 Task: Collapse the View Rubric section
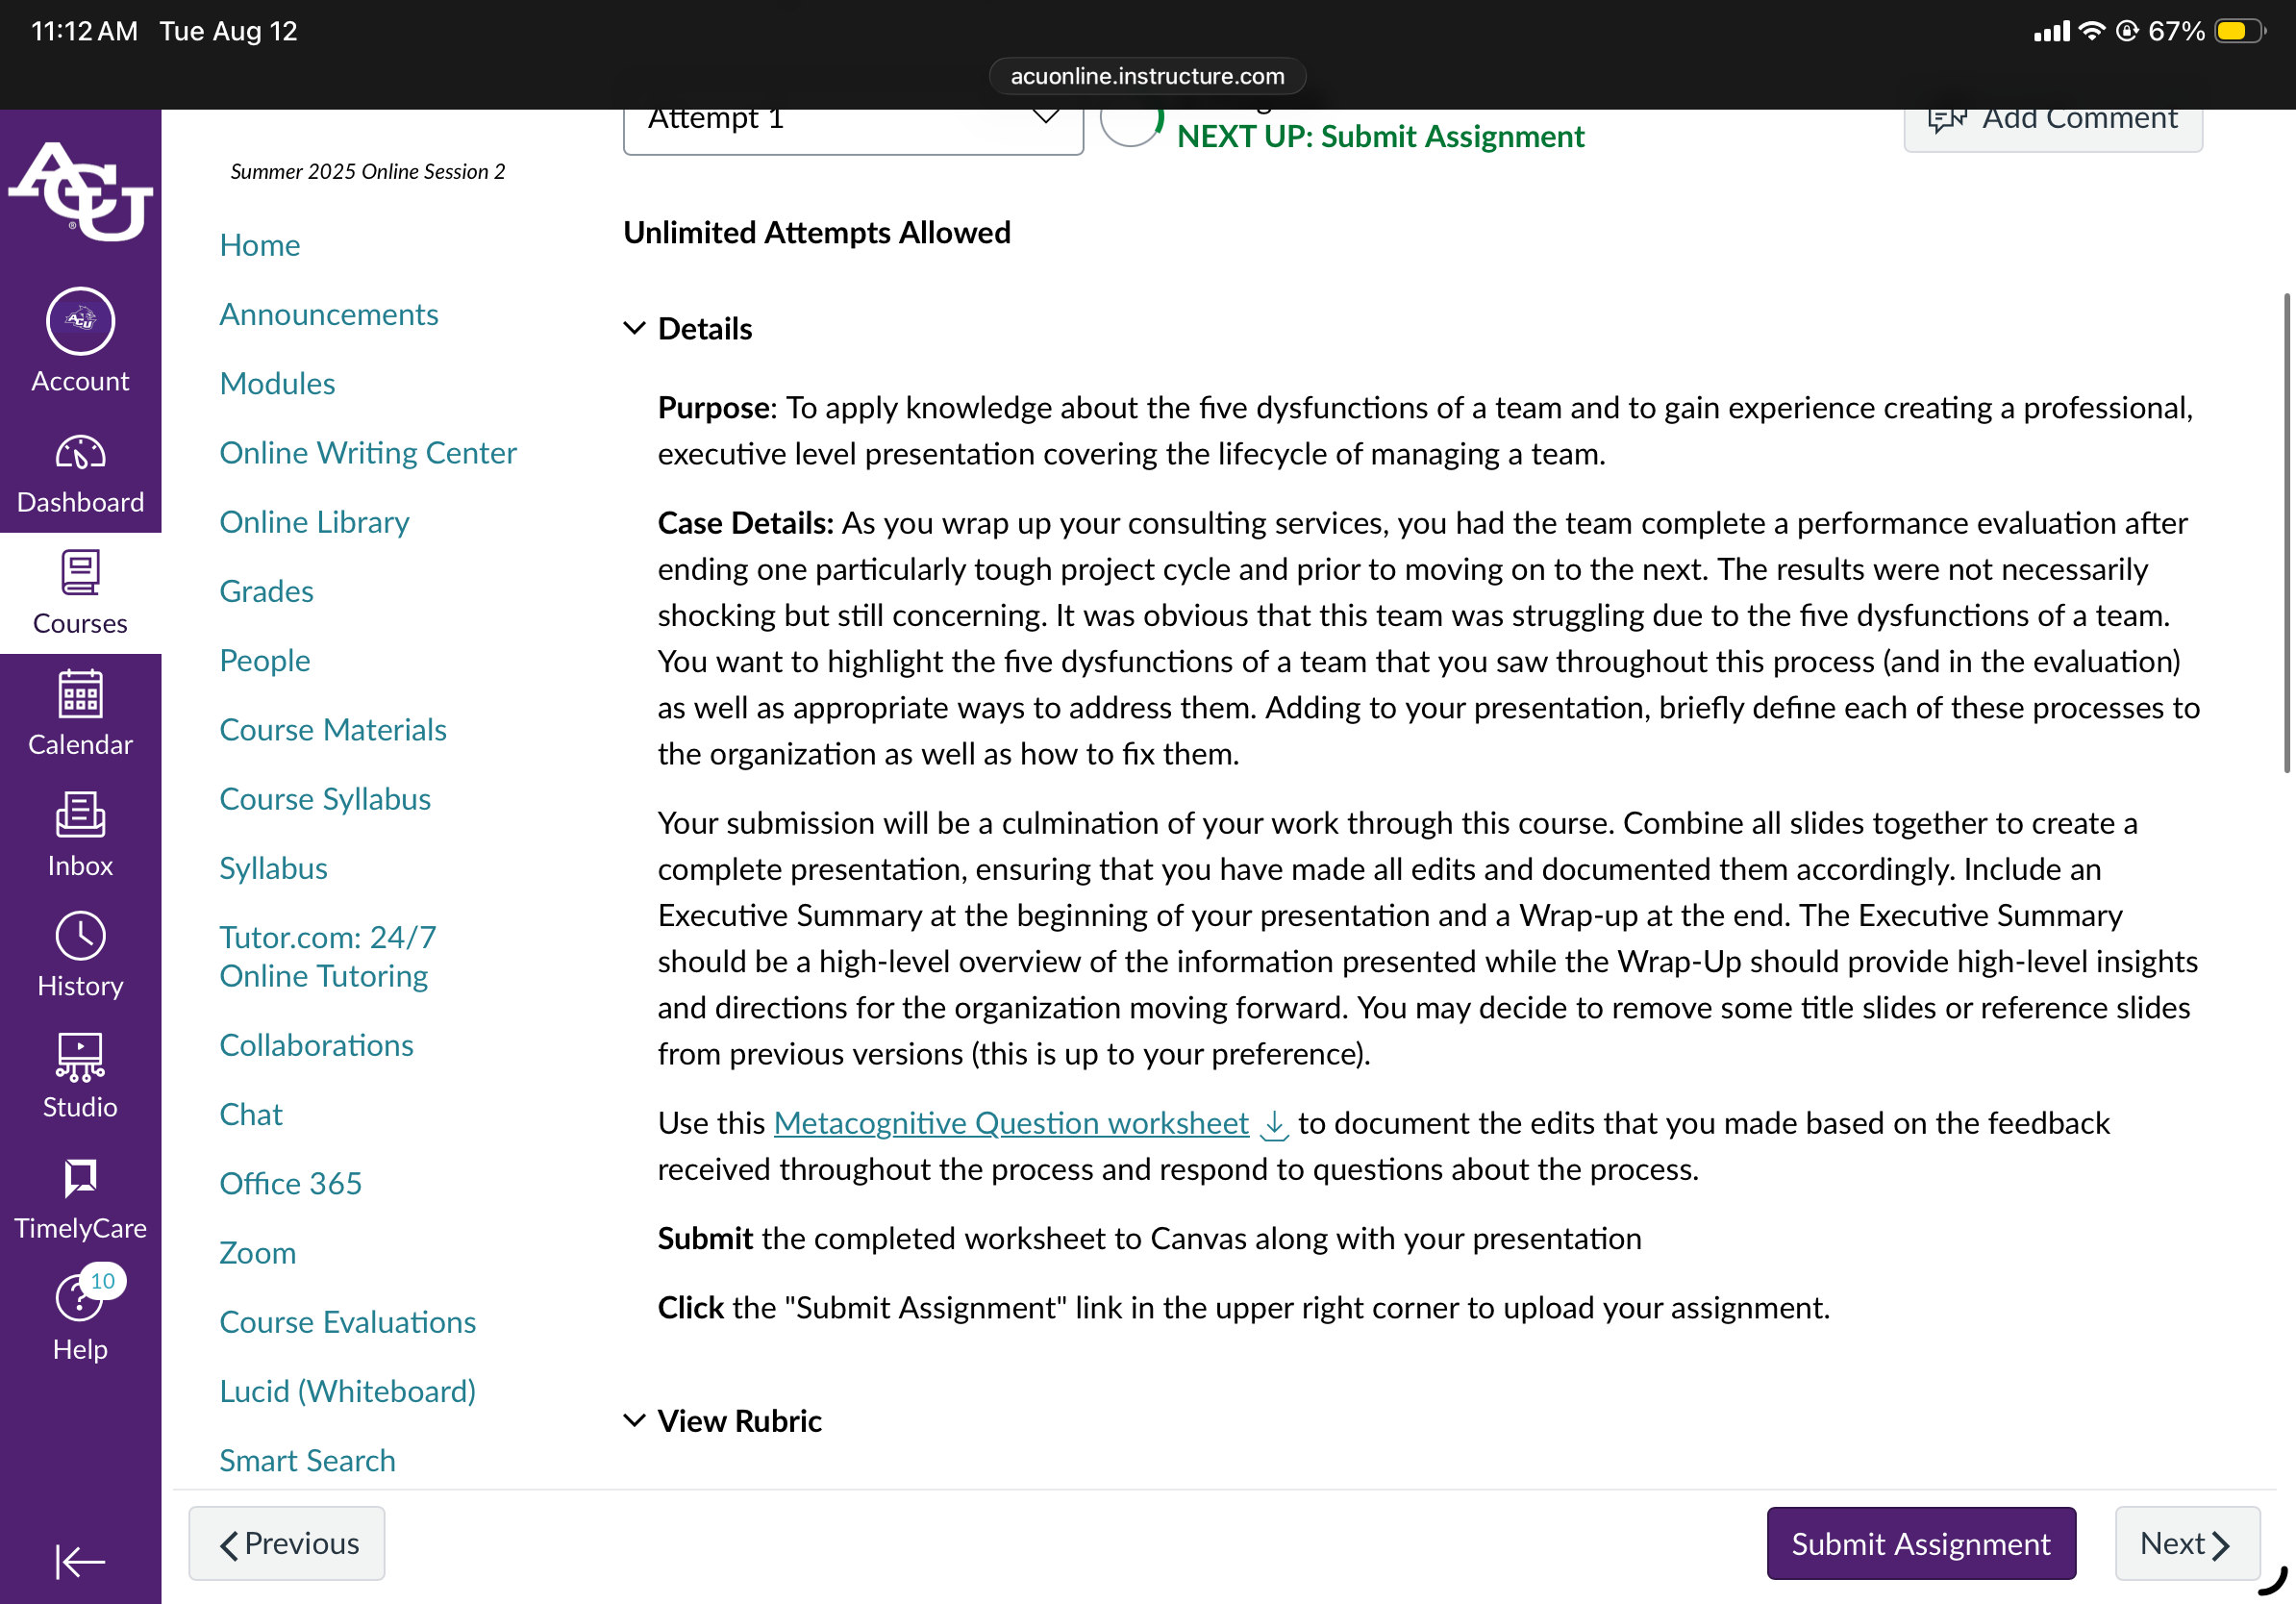click(722, 1420)
